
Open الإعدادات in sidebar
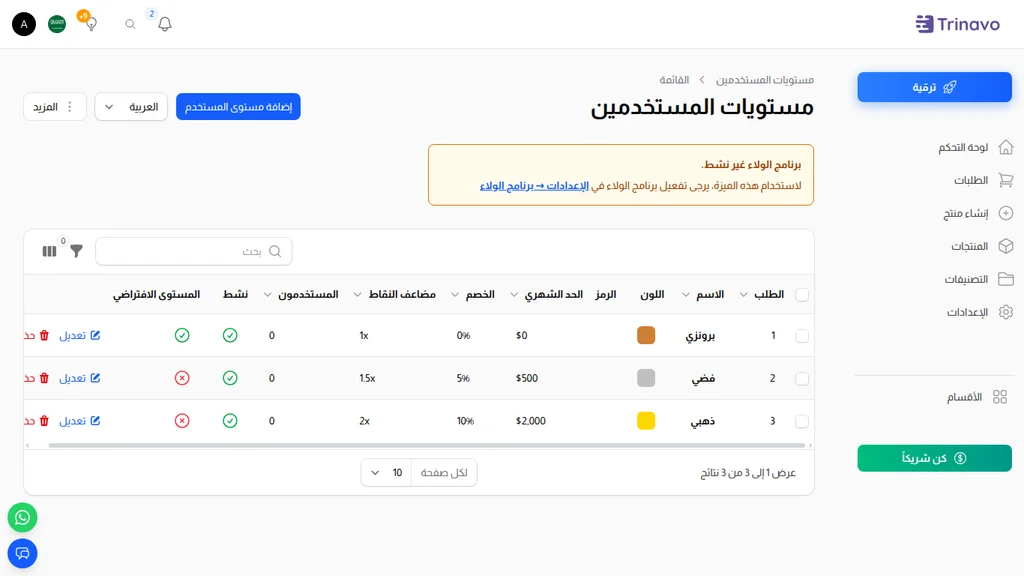[x=980, y=312]
